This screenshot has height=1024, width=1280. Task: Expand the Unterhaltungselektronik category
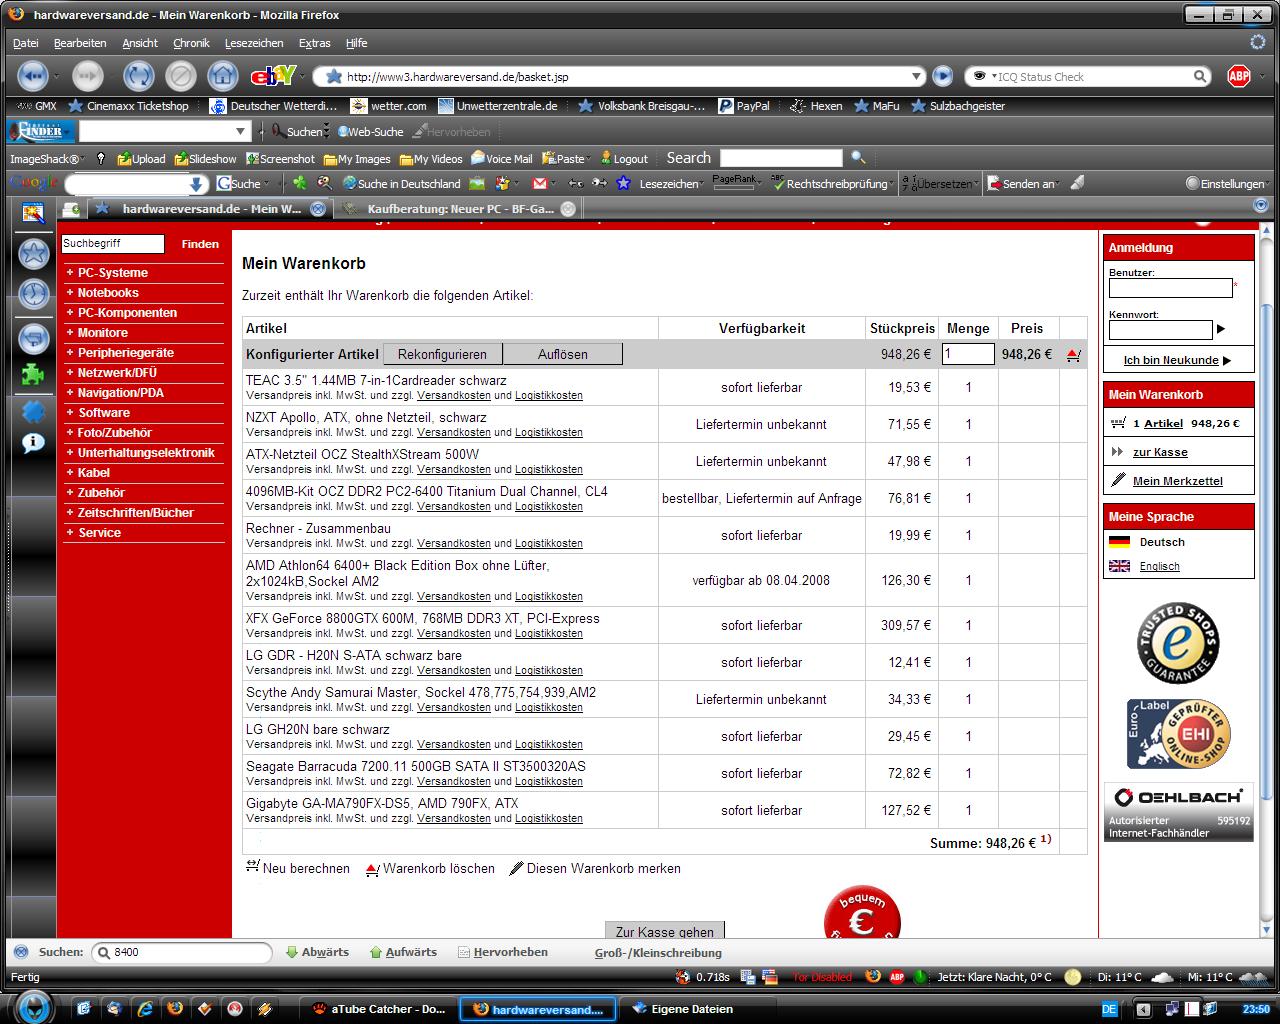[x=144, y=453]
